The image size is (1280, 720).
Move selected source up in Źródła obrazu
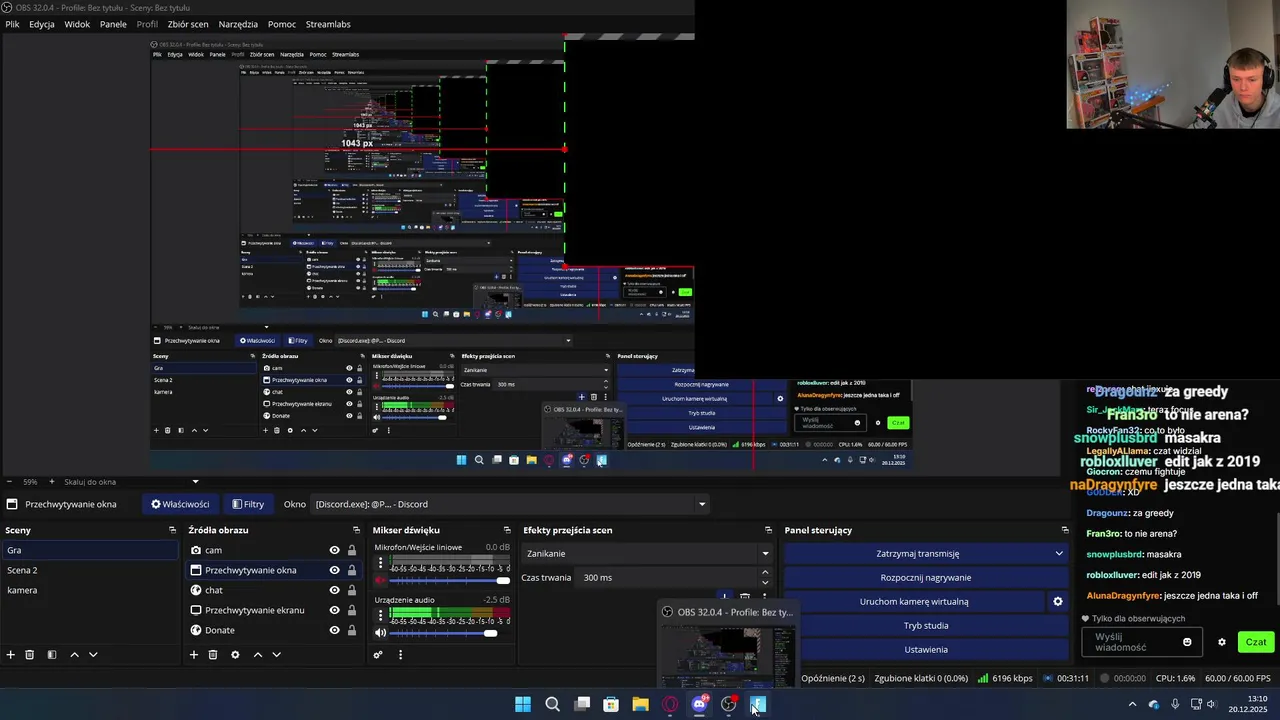257,655
